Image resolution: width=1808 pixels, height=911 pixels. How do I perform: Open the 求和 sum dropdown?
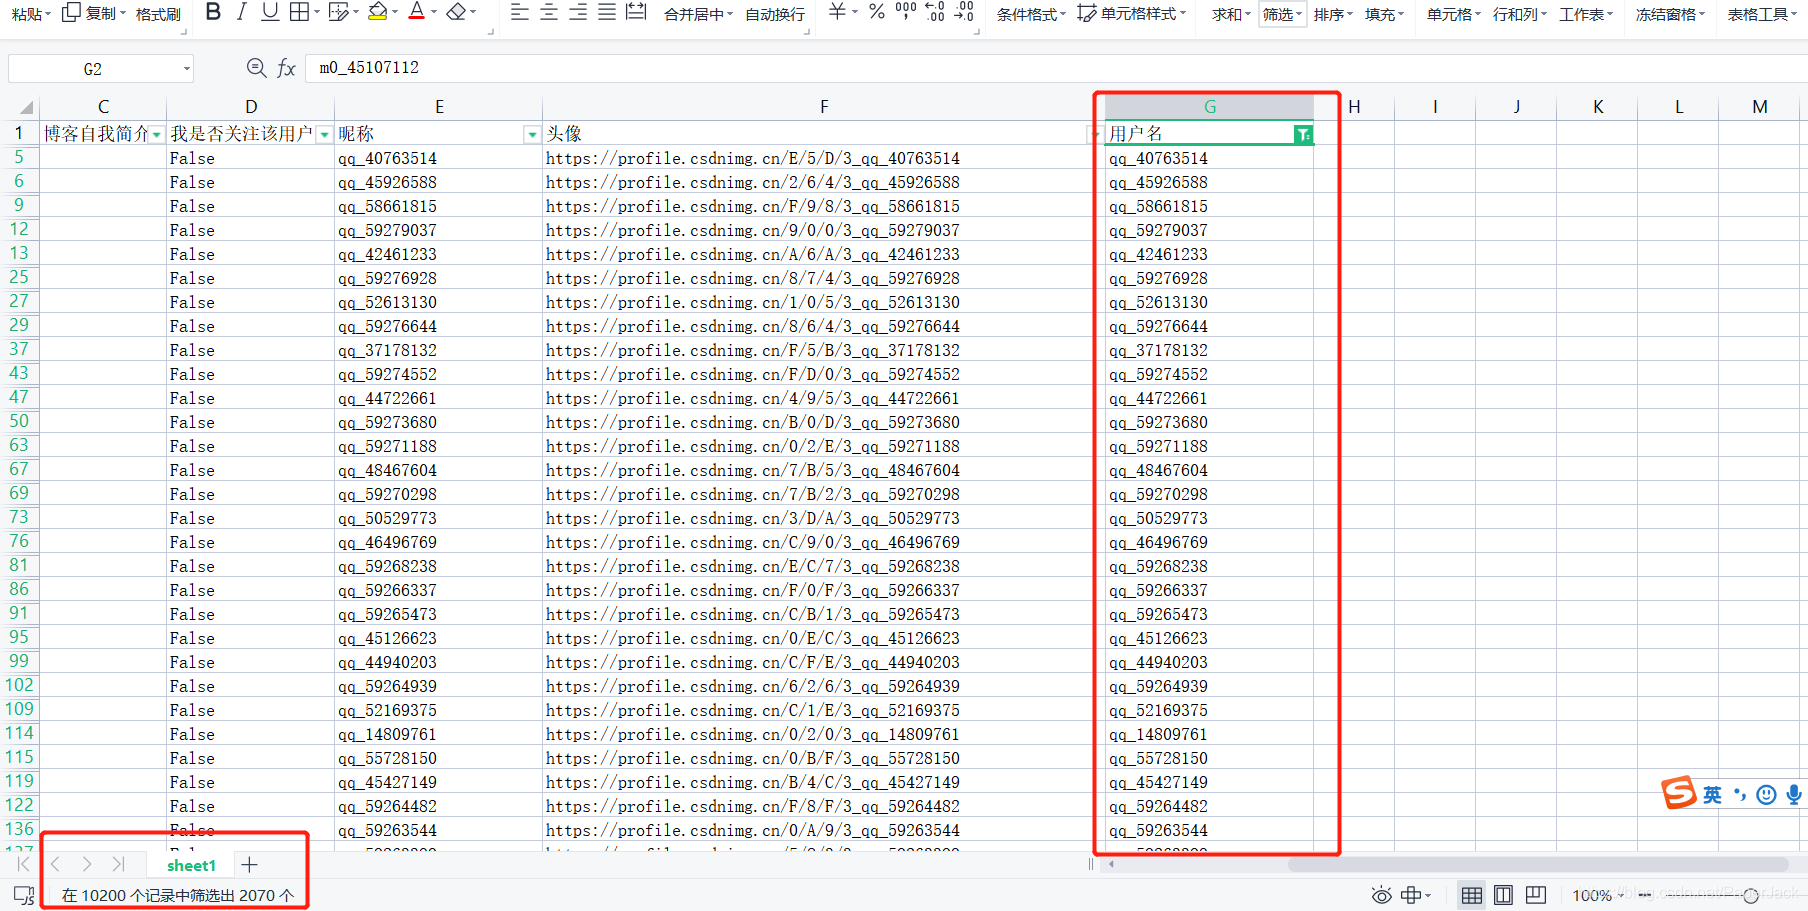coord(1232,15)
